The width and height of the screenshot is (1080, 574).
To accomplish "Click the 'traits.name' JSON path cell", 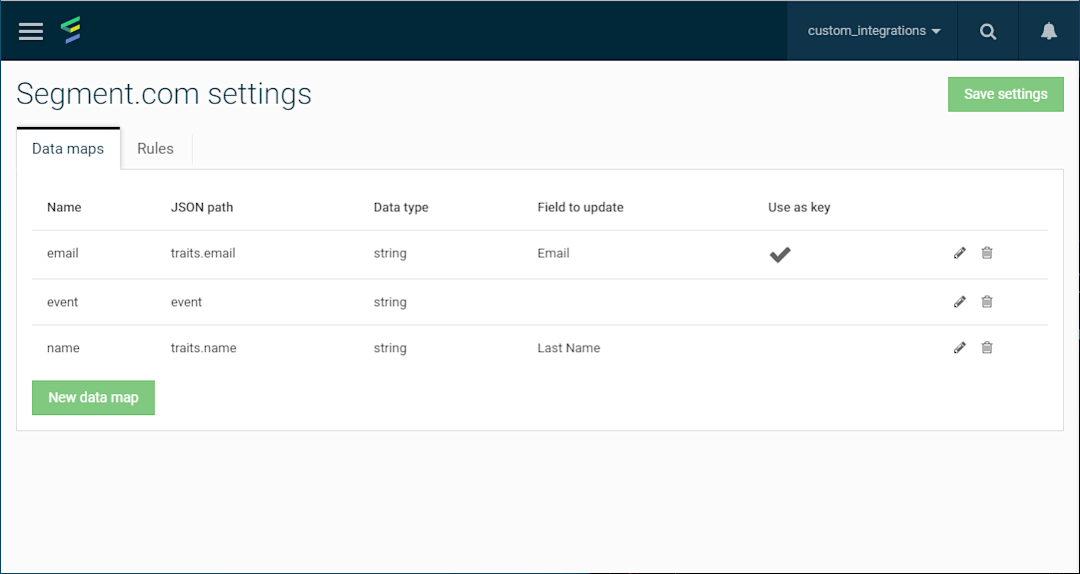I will coord(204,349).
